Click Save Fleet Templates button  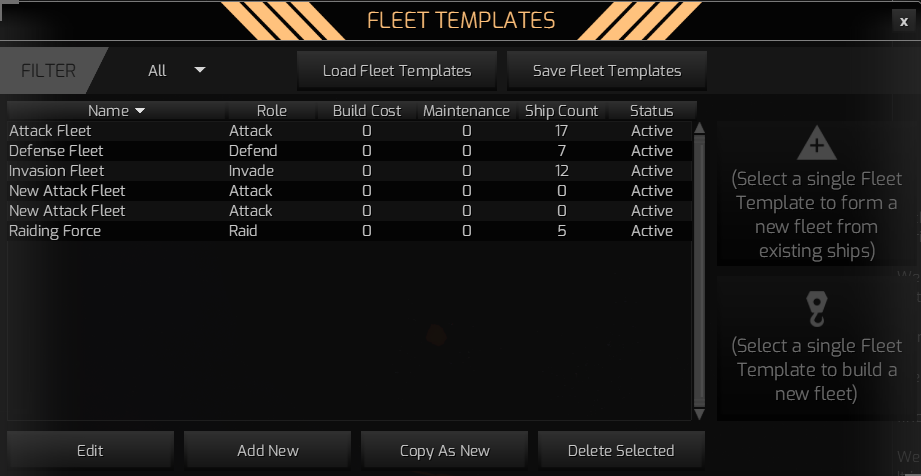point(607,71)
